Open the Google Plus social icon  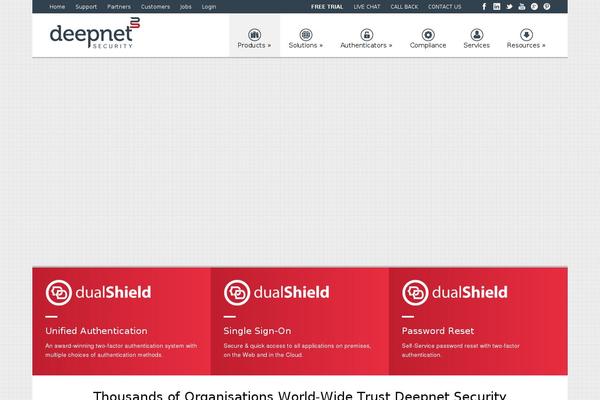pyautogui.click(x=535, y=7)
